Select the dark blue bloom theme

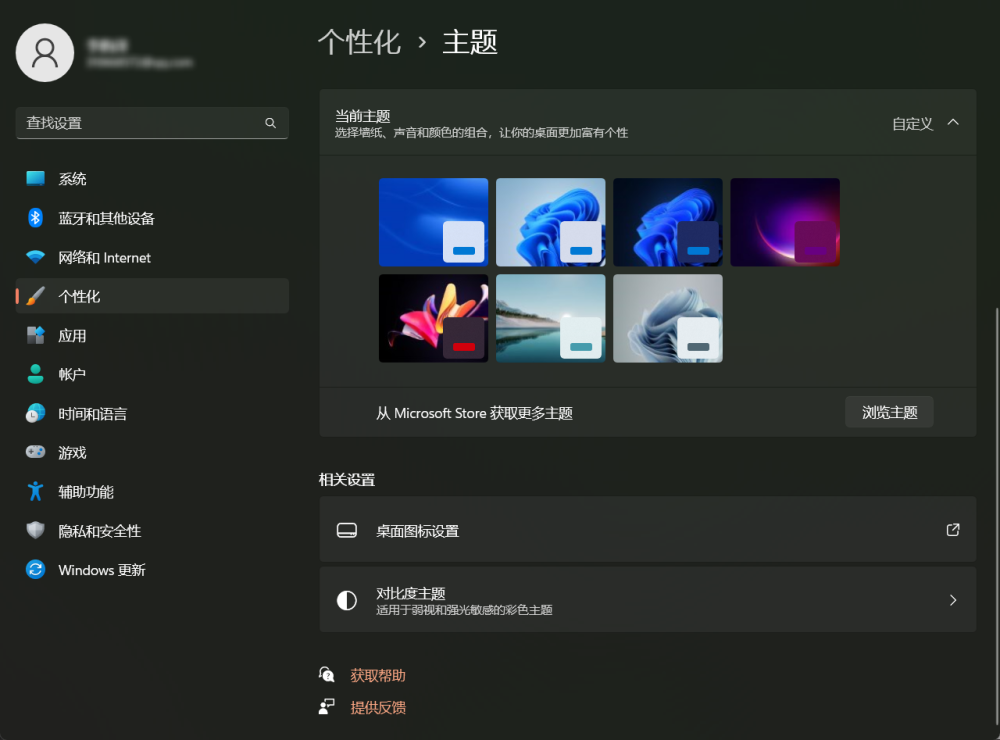[x=668, y=222]
